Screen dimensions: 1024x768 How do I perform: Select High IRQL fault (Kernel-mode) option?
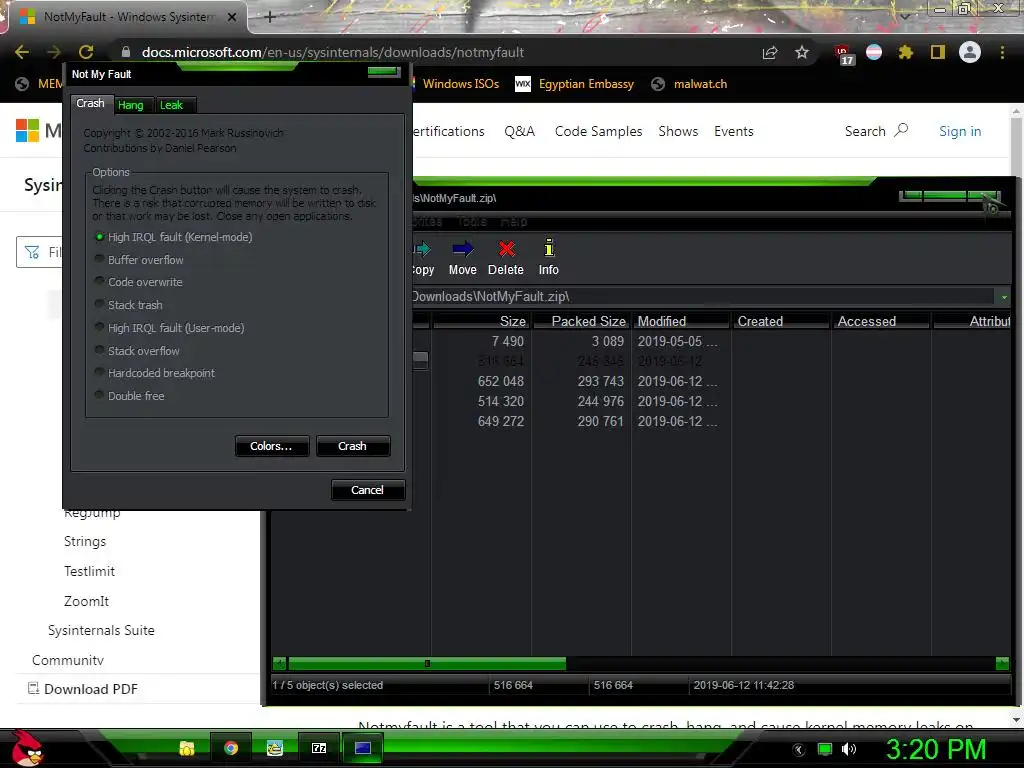174,237
